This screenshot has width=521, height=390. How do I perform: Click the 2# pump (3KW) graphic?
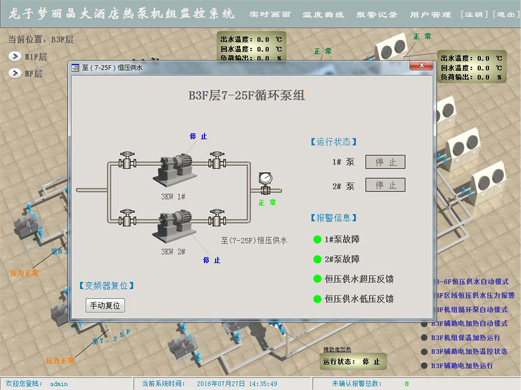pyautogui.click(x=173, y=226)
